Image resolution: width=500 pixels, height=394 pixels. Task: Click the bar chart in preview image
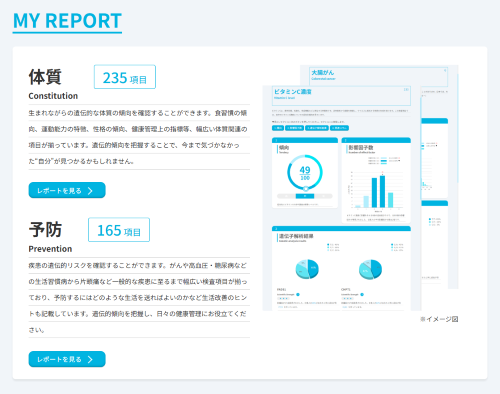376,191
